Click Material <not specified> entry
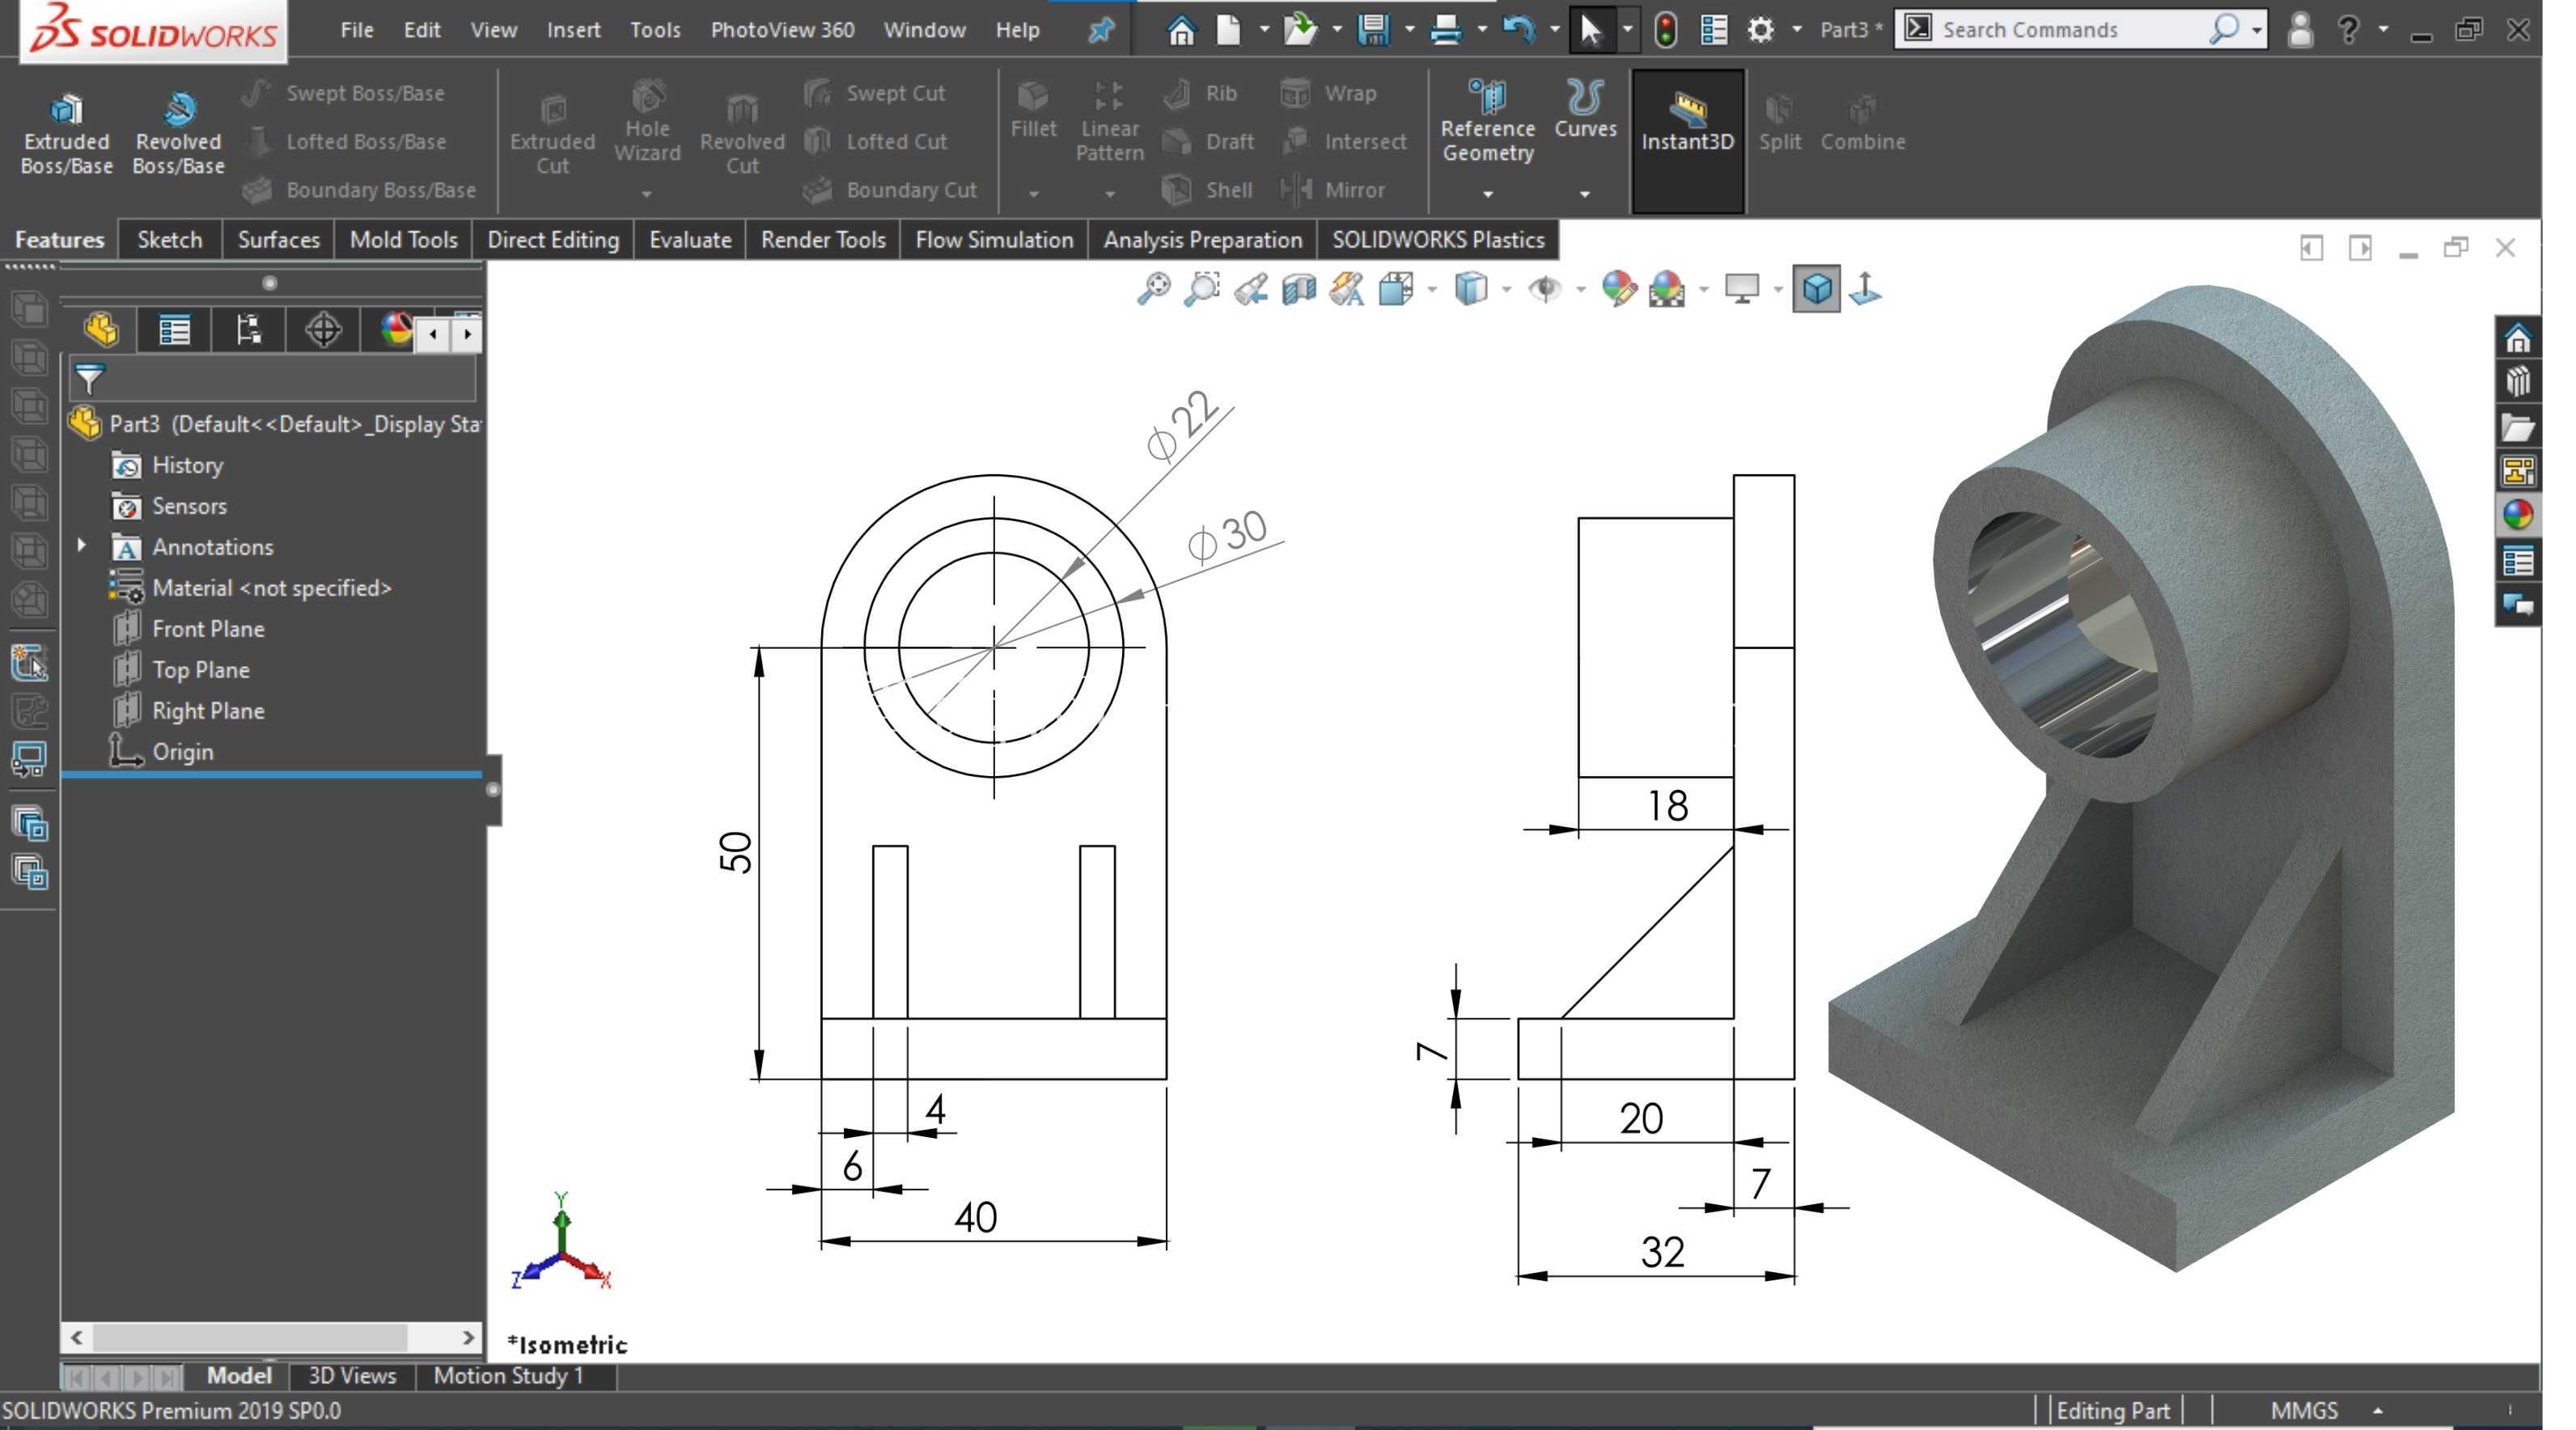This screenshot has height=1430, width=2576. (x=270, y=588)
